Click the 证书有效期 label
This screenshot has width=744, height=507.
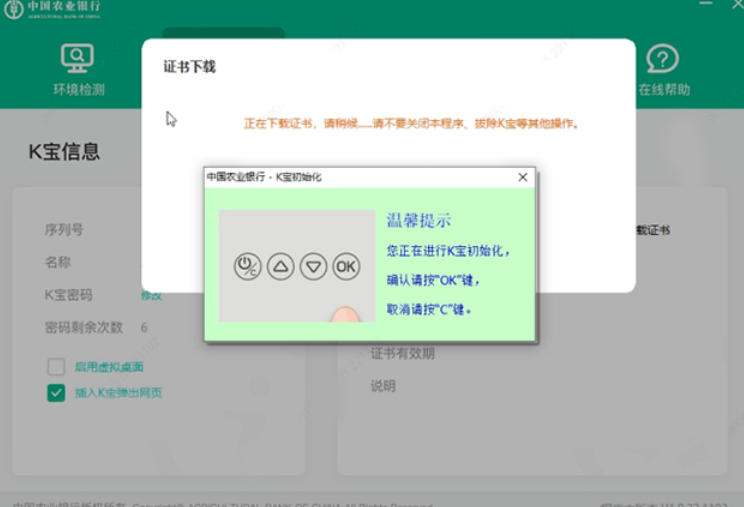(402, 353)
